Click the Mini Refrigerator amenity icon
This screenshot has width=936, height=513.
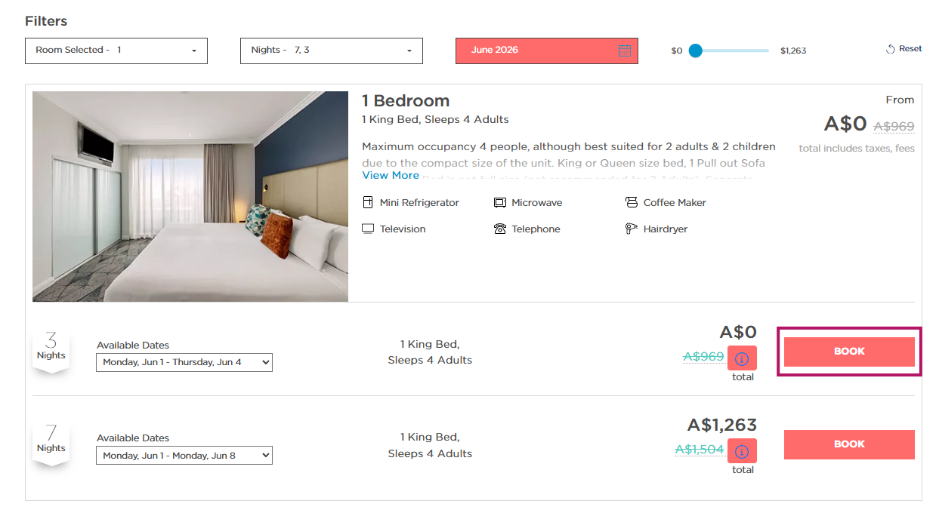click(368, 202)
